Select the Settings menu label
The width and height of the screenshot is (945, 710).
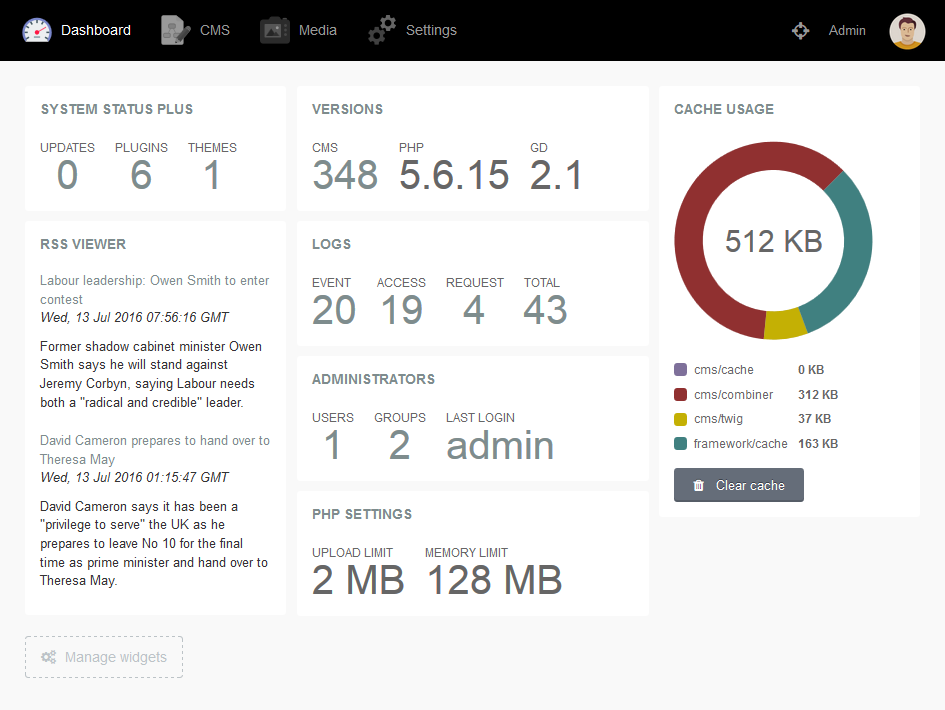click(x=431, y=30)
